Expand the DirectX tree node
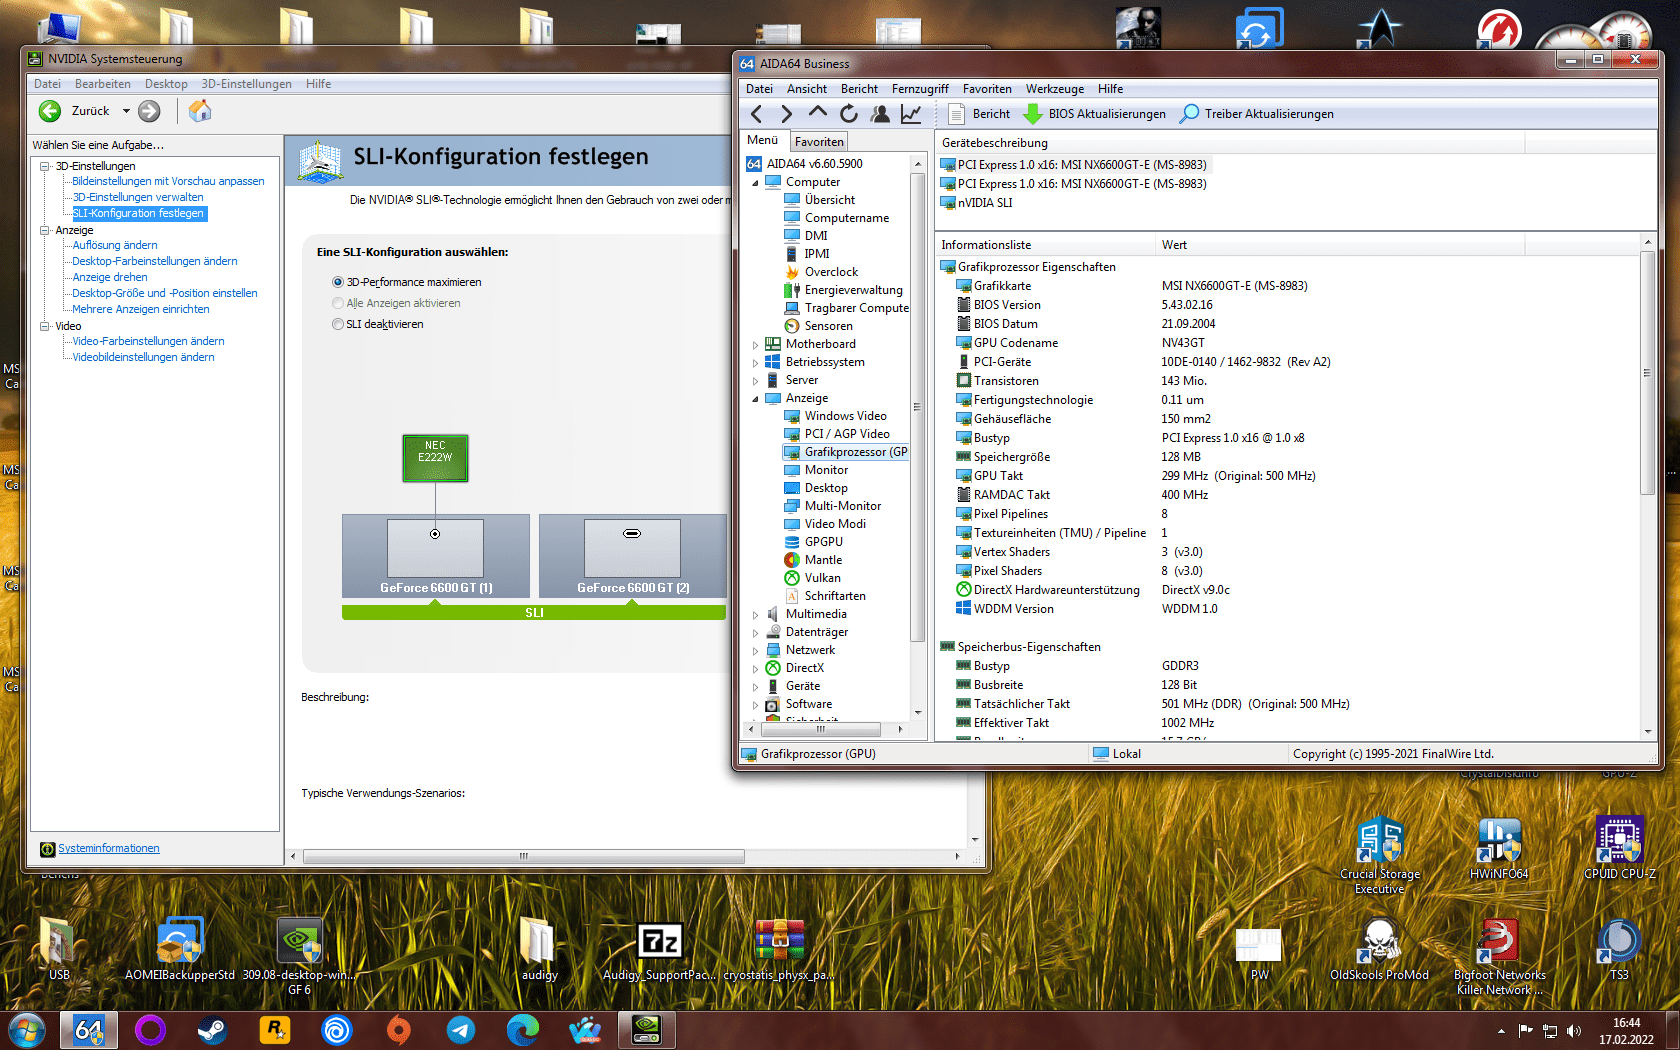 point(755,668)
